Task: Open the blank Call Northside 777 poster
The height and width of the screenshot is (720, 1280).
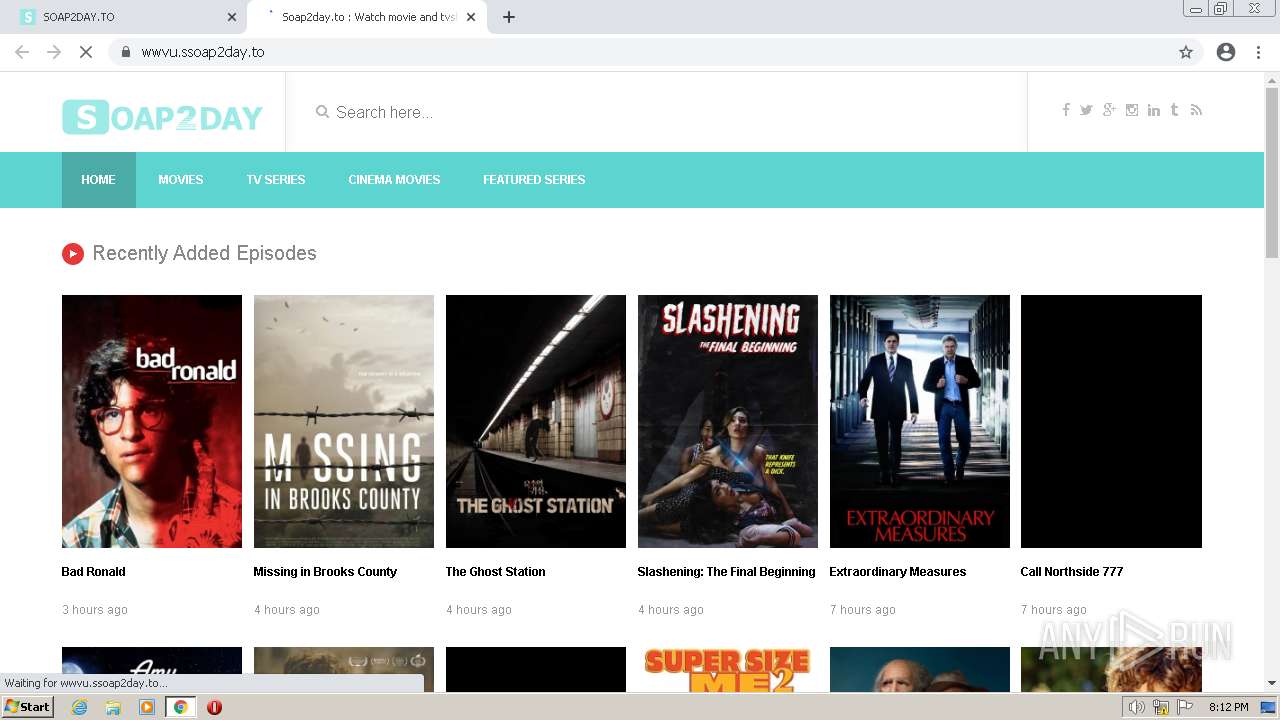Action: (x=1111, y=421)
